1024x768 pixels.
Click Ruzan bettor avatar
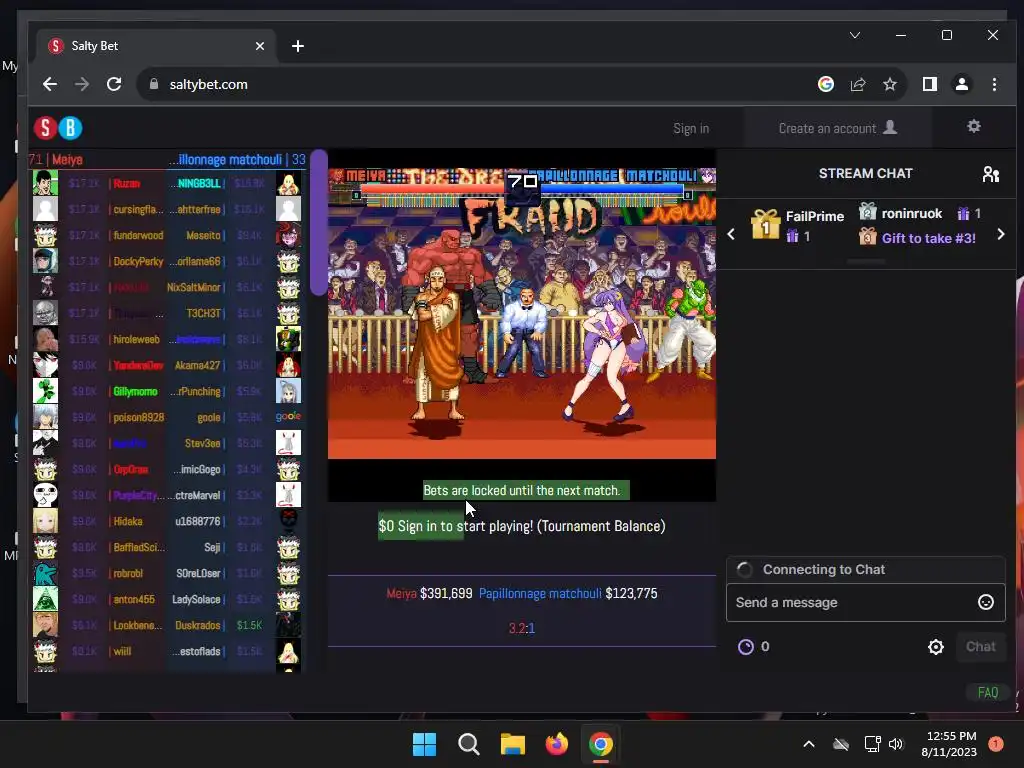pyautogui.click(x=46, y=183)
